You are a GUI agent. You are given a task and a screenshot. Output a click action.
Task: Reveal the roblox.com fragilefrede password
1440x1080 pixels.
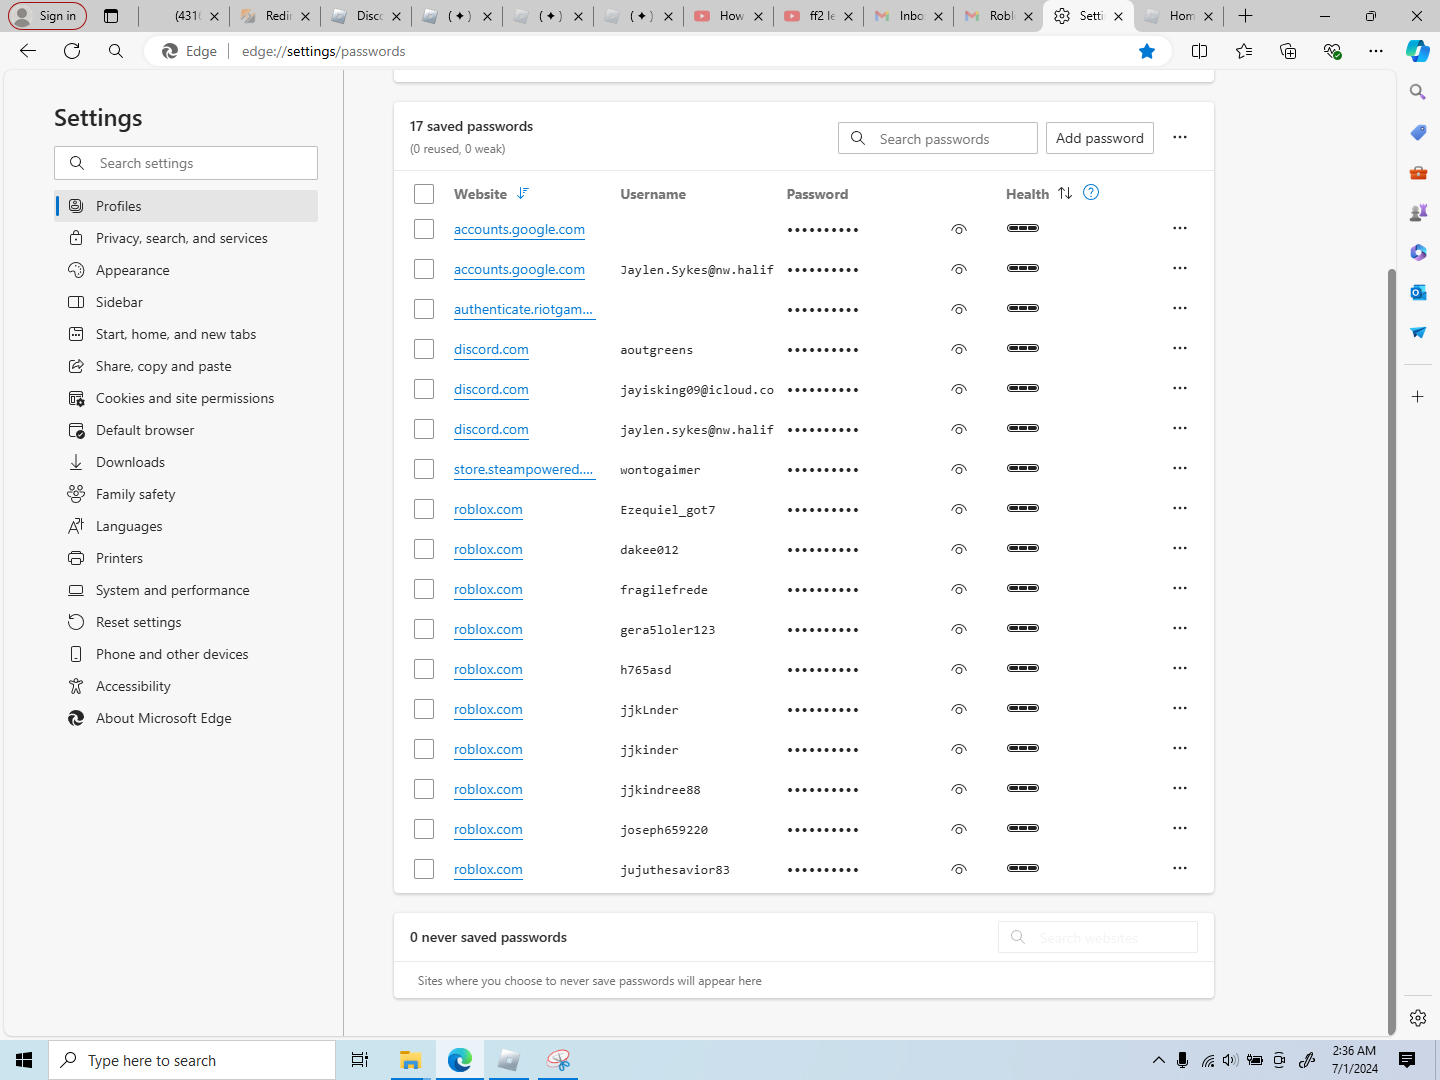(959, 589)
